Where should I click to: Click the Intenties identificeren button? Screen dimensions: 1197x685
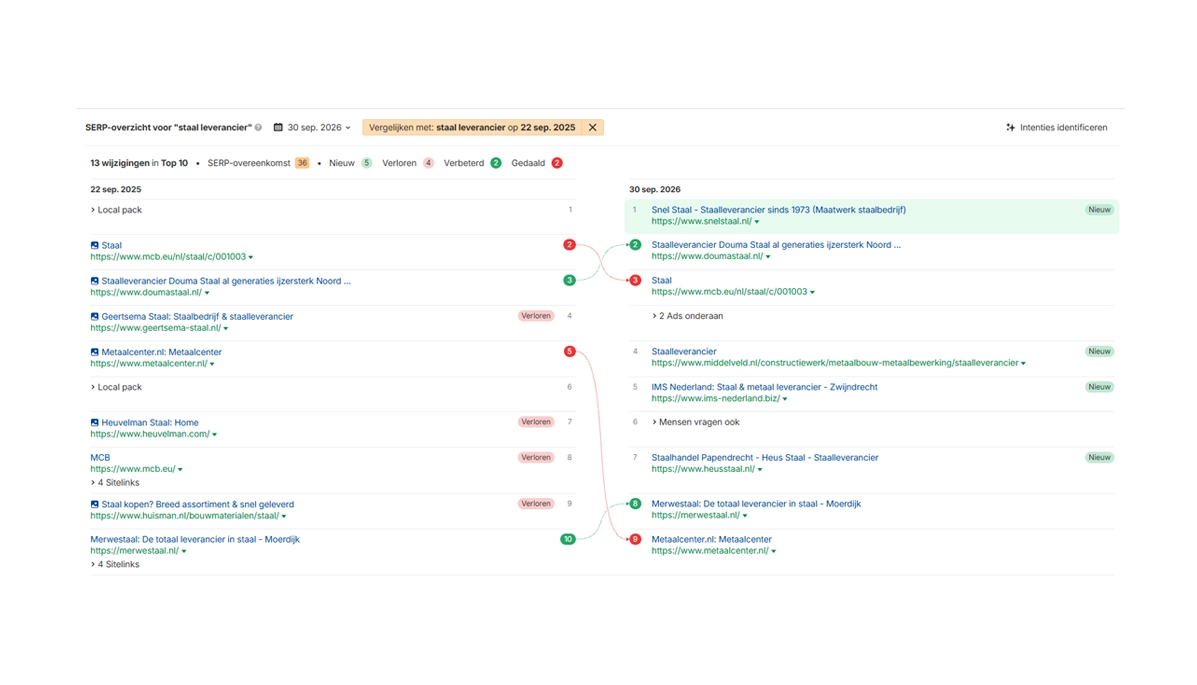[1057, 128]
